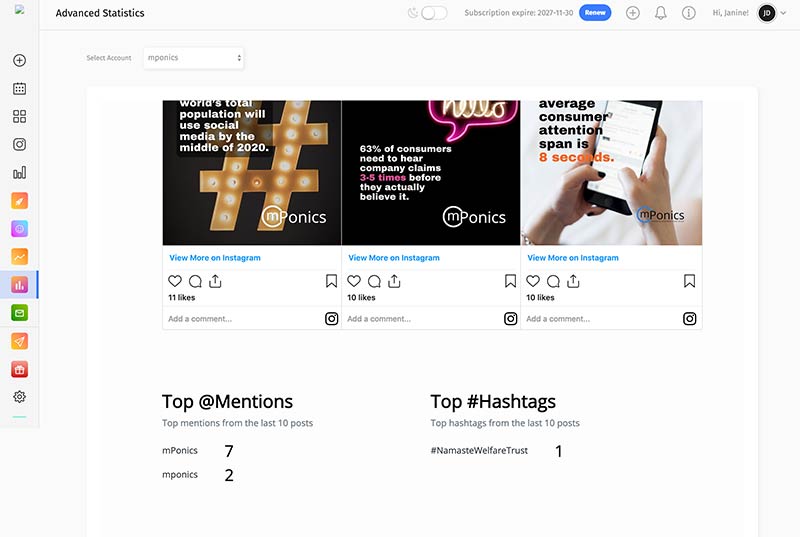Click the info circle icon in header

[x=689, y=13]
